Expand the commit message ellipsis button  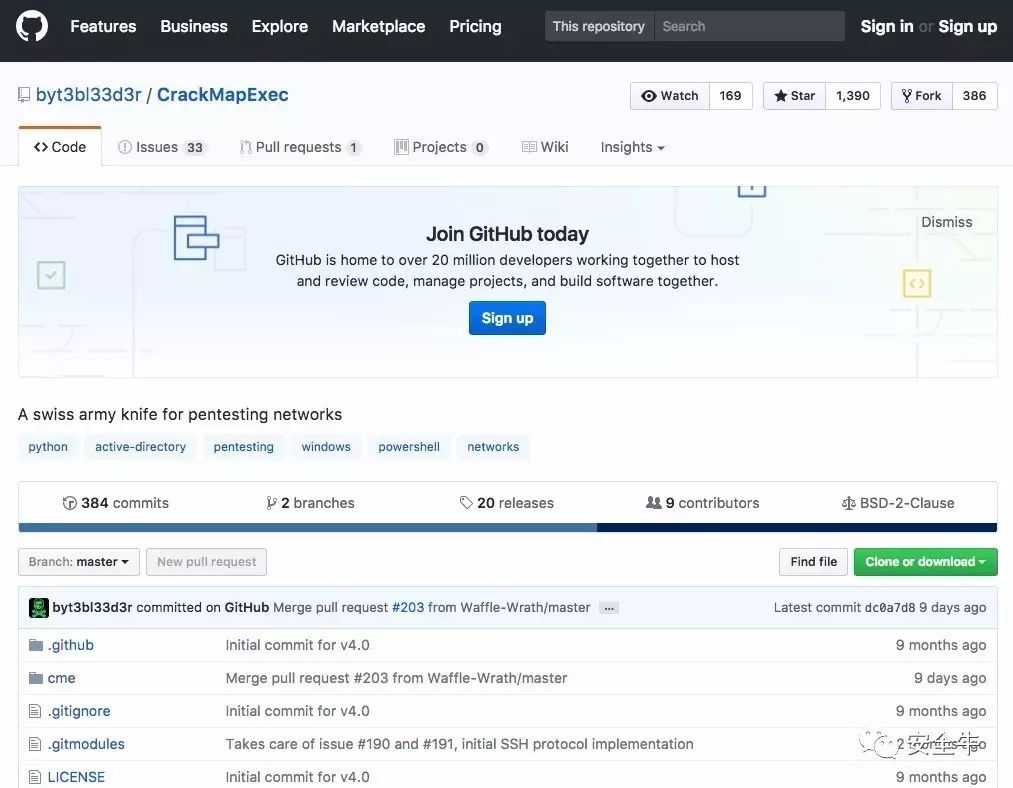click(609, 608)
